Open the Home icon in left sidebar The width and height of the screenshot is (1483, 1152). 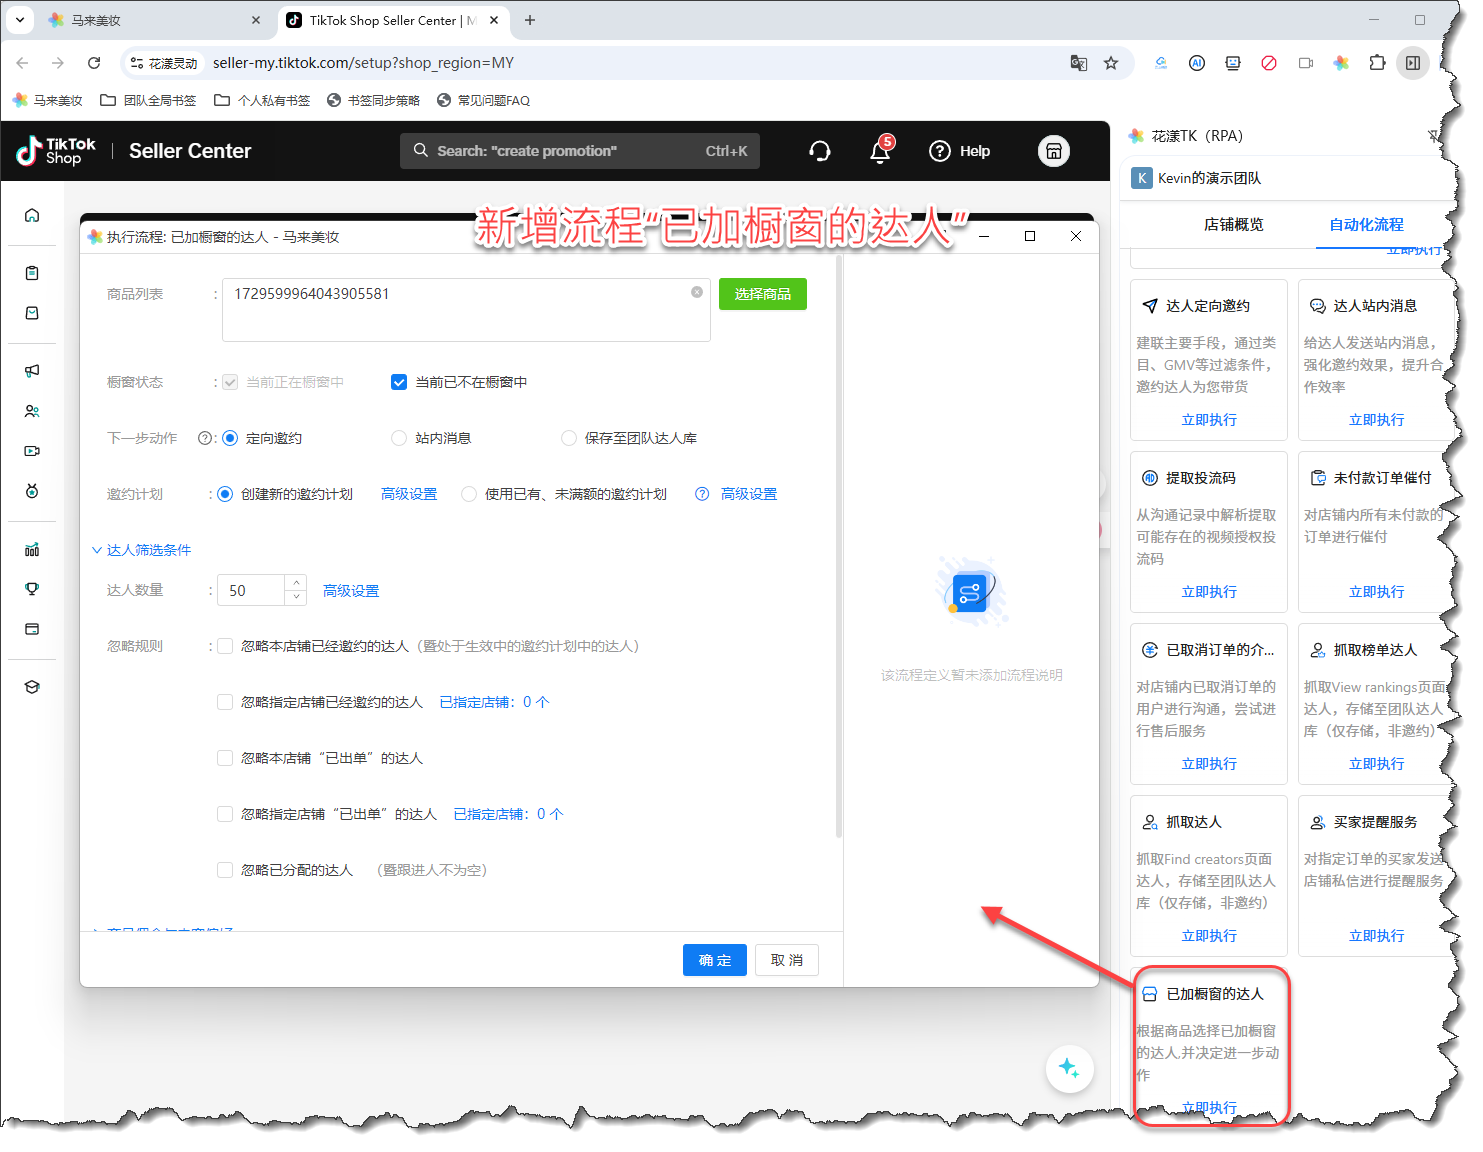(32, 216)
